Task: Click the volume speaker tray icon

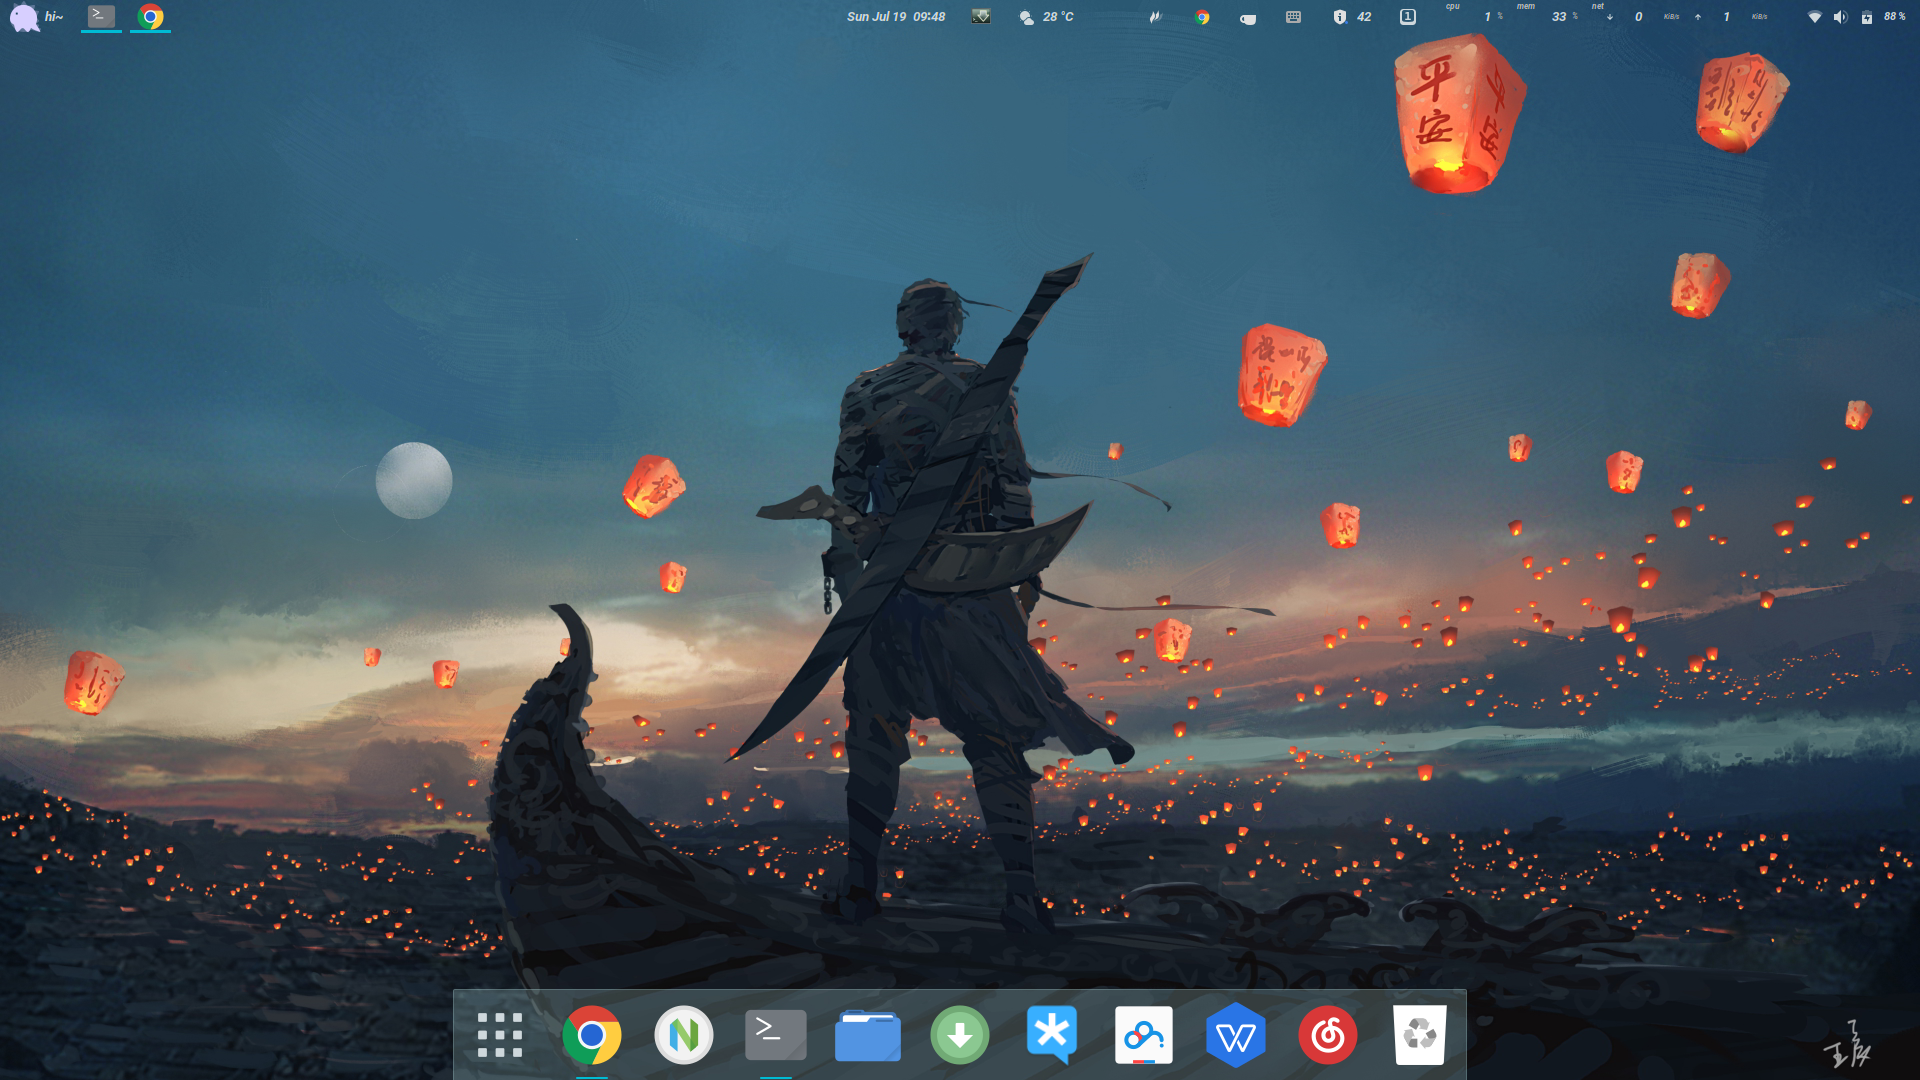Action: [1840, 17]
